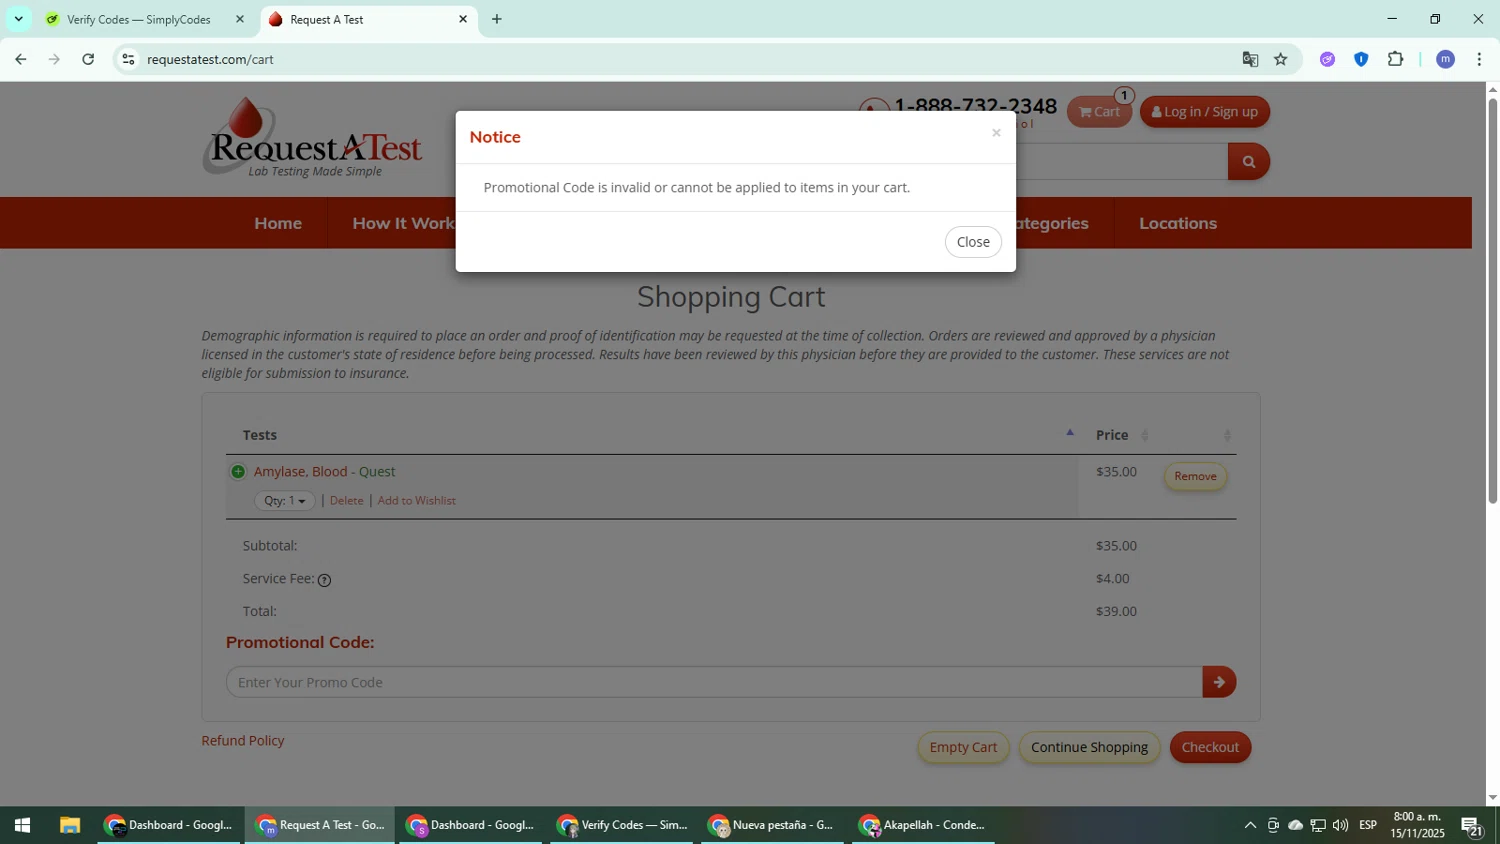Viewport: 1500px width, 844px height.
Task: Open the Extensions puzzle icon
Action: tap(1395, 59)
